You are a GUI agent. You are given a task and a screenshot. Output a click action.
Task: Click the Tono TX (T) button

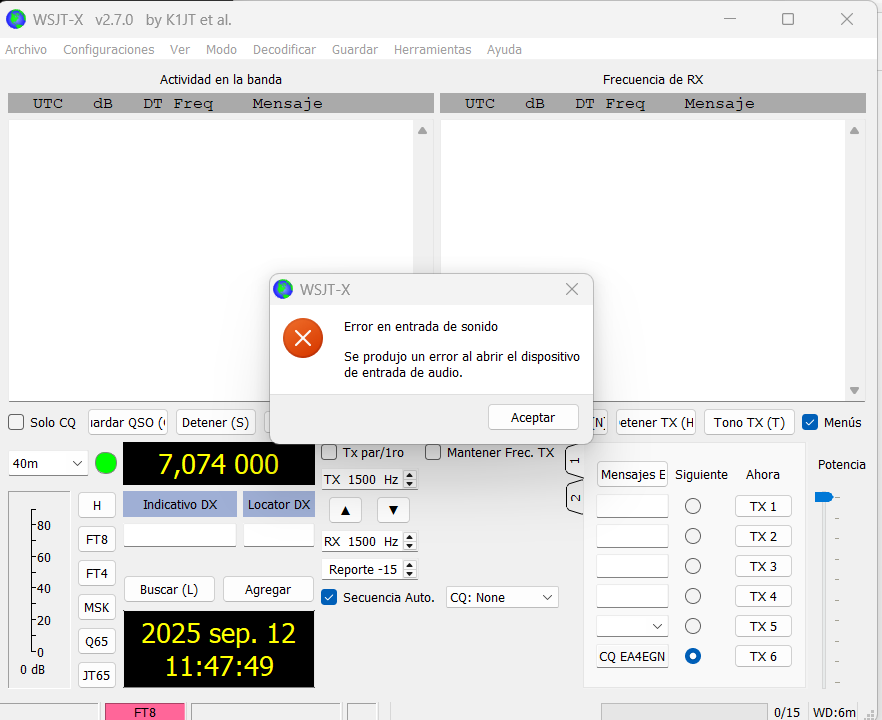click(749, 422)
